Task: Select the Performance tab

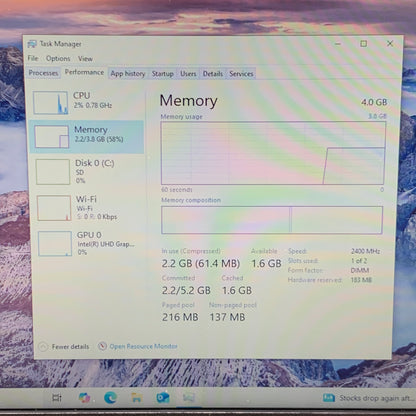Action: pos(84,72)
